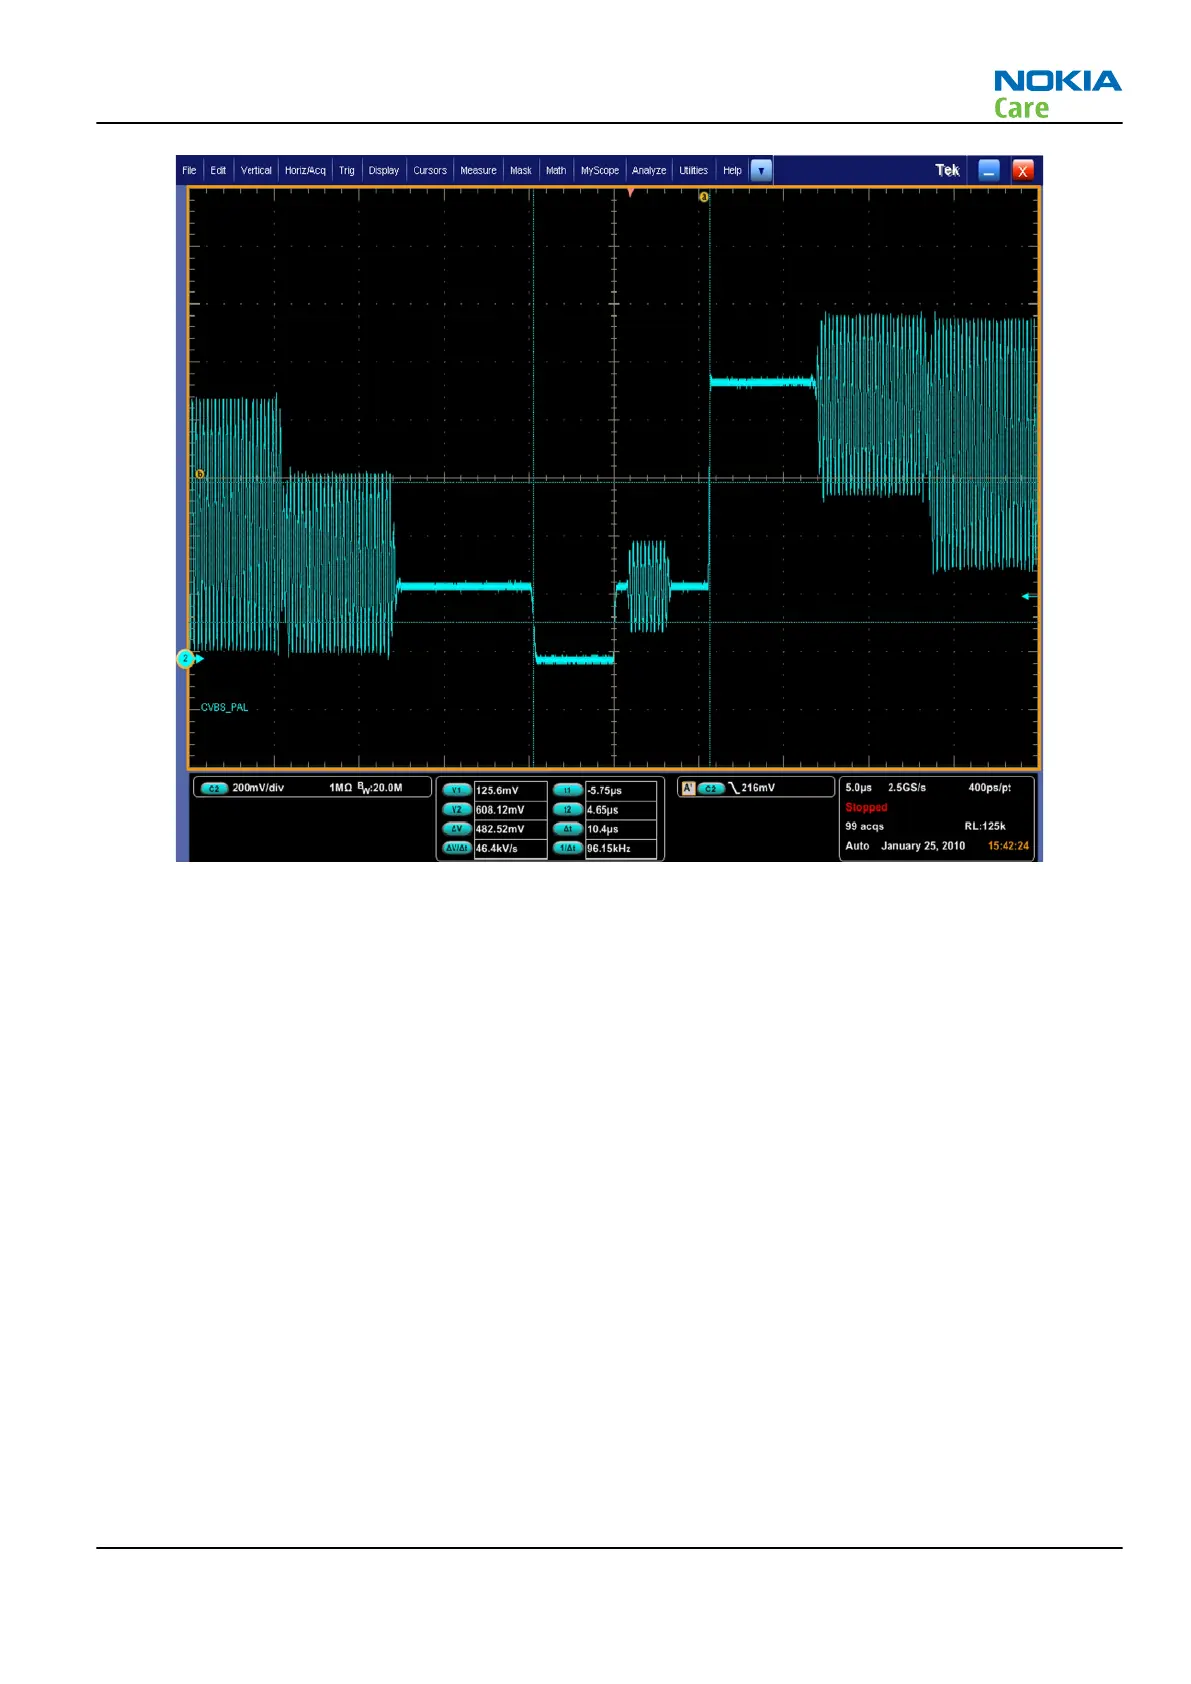Expand the menu bar dropdown arrow
The image size is (1191, 1684).
click(761, 170)
